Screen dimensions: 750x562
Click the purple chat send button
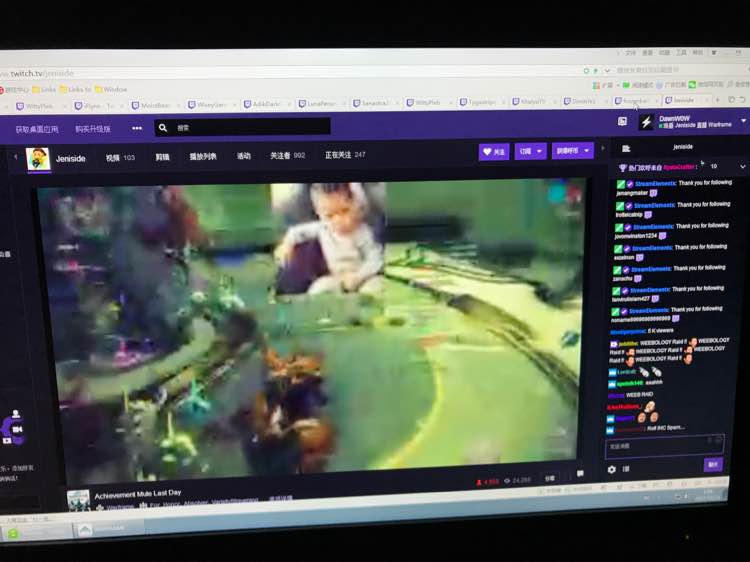pos(713,464)
